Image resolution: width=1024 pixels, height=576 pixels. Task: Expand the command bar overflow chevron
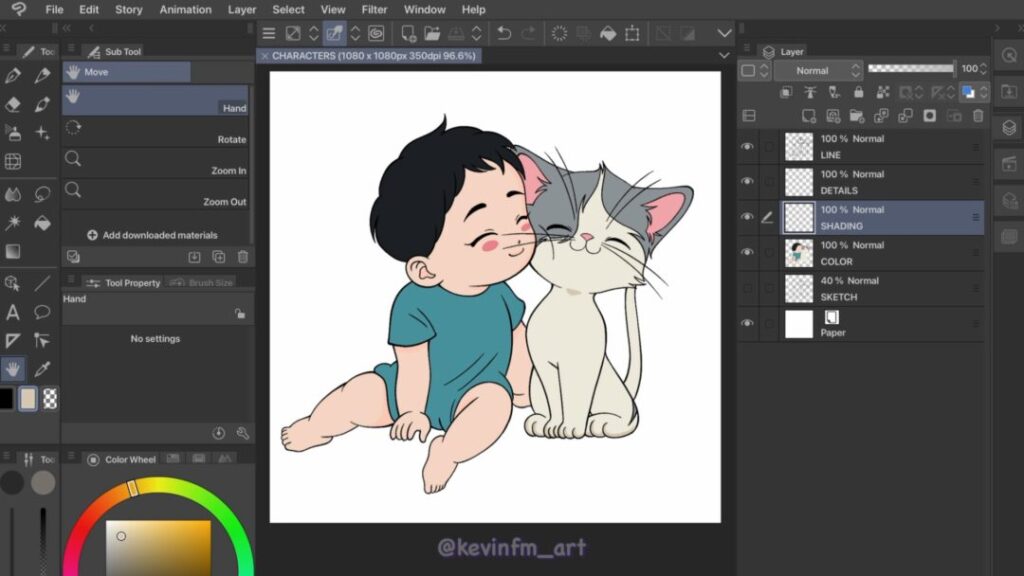[x=725, y=33]
